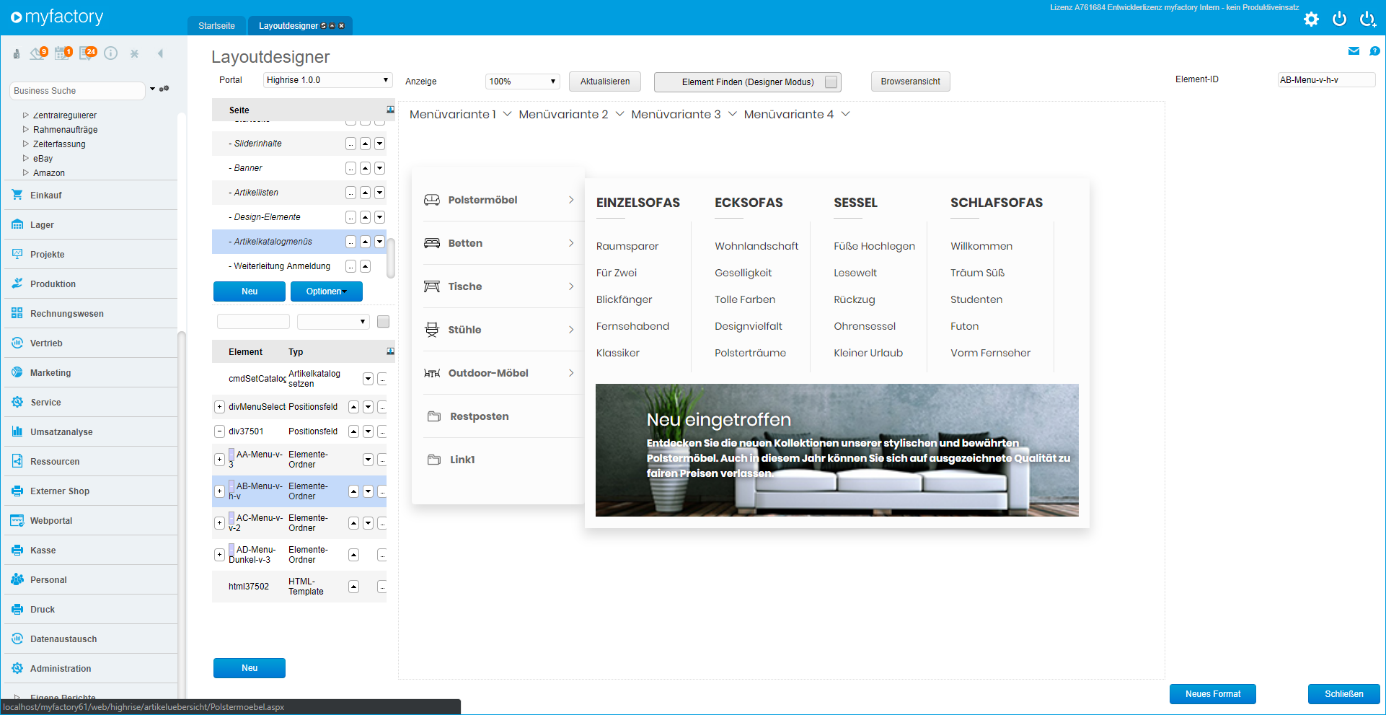Open Menüvariante 1 menu
The image size is (1386, 715).
[x=461, y=114]
